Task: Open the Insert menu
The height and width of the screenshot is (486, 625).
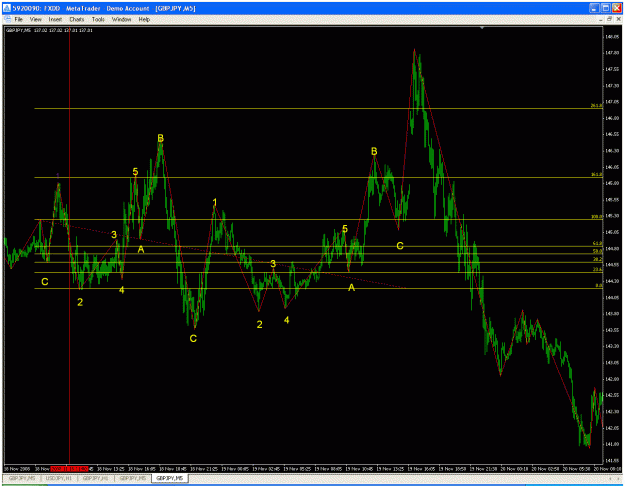Action: 55,19
